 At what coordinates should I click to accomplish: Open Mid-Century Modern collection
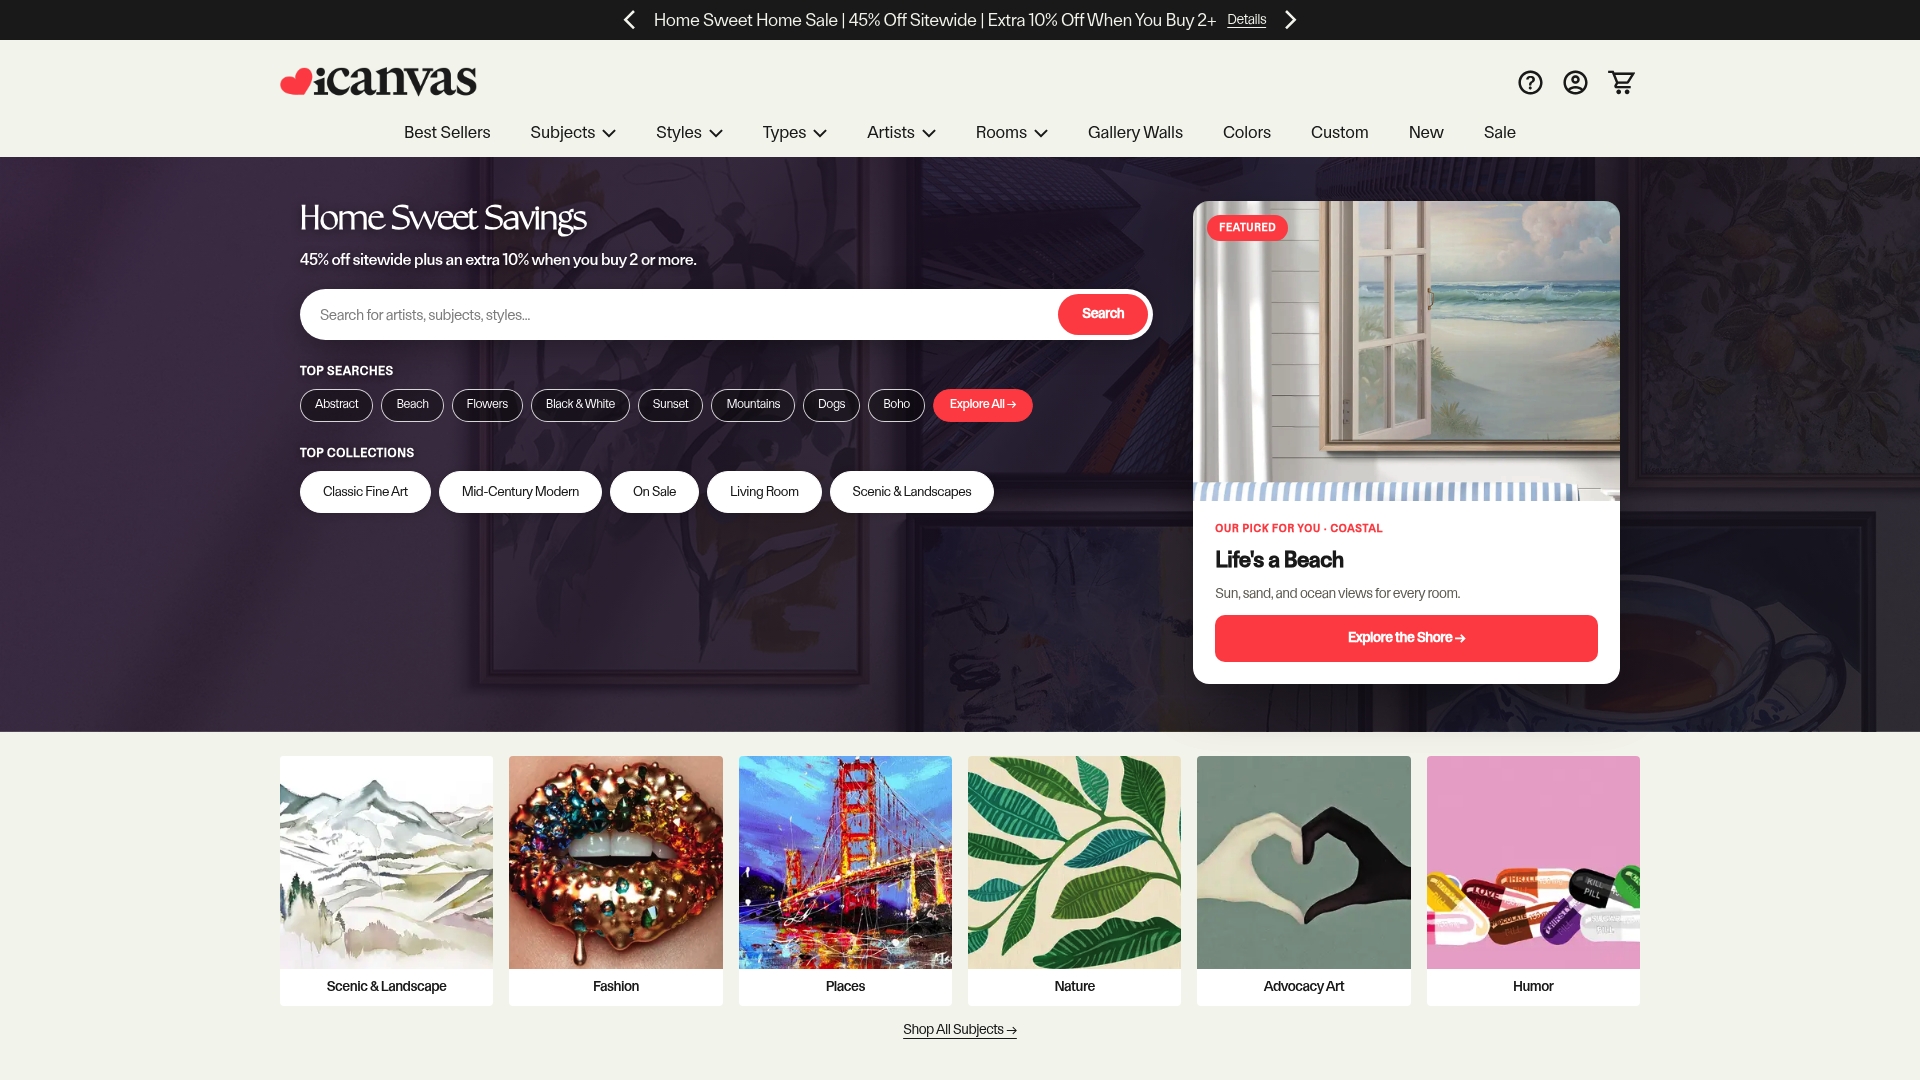(x=520, y=492)
